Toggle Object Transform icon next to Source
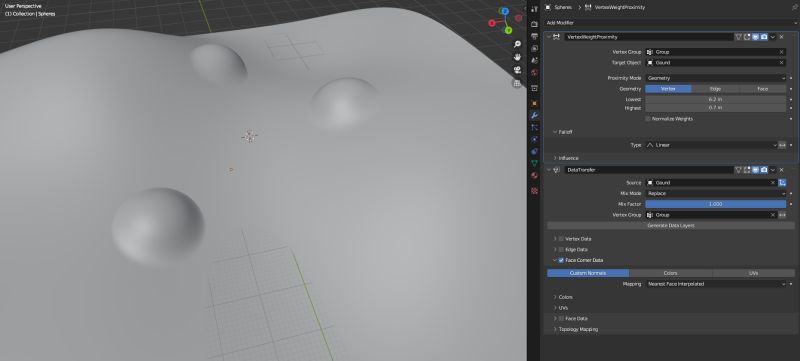800x361 pixels. 782,183
